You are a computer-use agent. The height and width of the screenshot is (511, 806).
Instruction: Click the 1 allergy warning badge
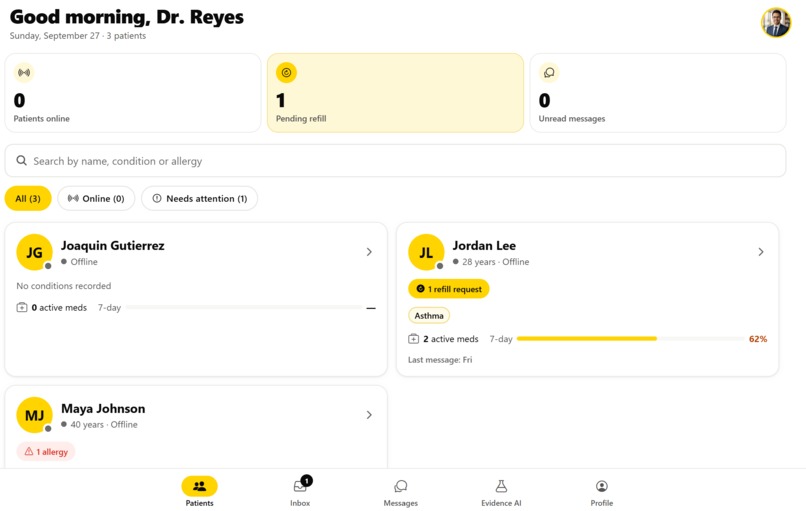46,451
